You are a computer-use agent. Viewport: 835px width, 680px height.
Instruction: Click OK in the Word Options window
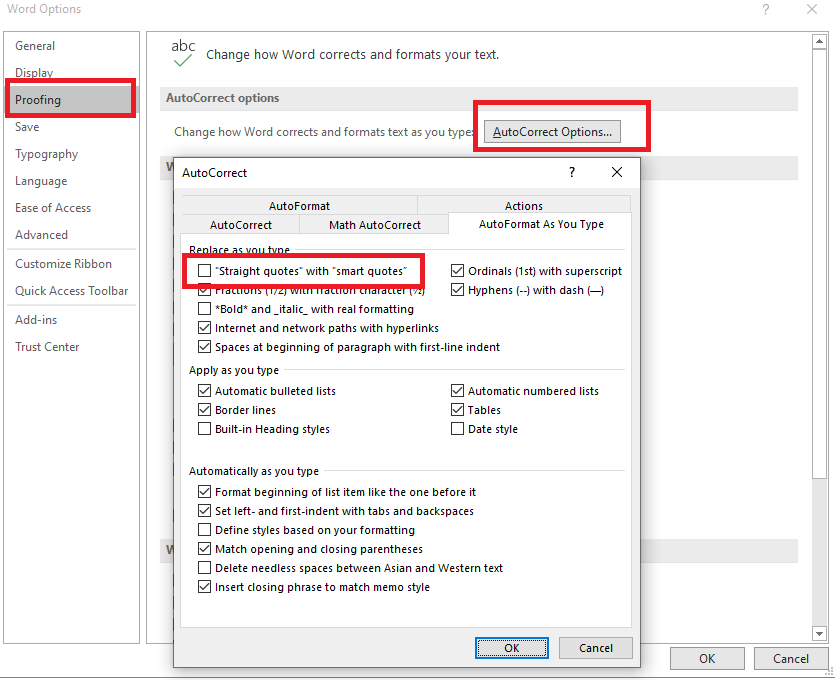click(x=707, y=659)
